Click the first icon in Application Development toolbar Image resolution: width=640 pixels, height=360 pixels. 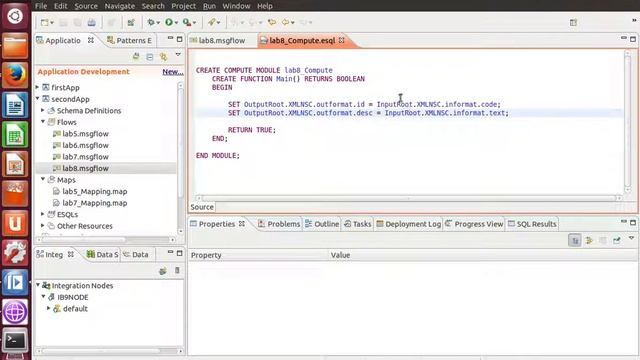click(136, 57)
